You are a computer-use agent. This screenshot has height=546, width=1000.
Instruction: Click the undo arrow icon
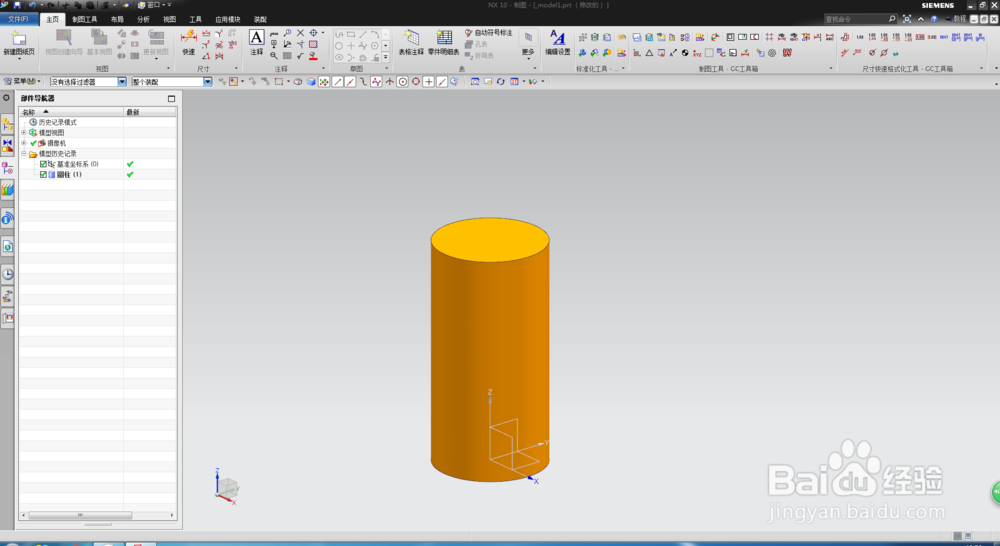pos(32,5)
